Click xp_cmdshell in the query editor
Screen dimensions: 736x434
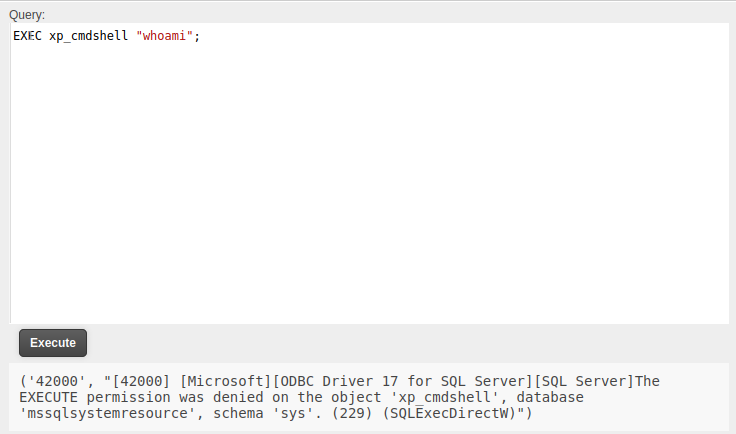click(x=89, y=36)
